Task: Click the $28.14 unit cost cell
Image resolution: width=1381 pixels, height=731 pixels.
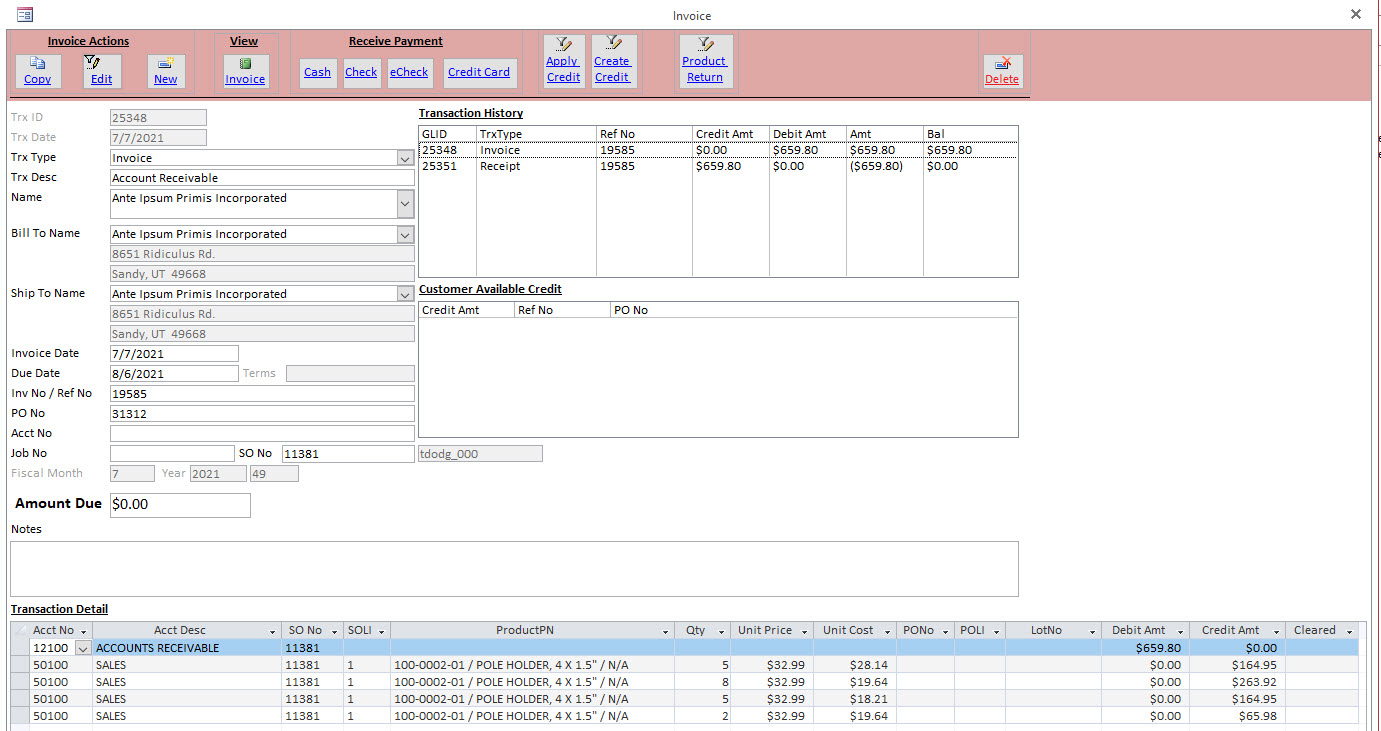Action: [x=855, y=665]
